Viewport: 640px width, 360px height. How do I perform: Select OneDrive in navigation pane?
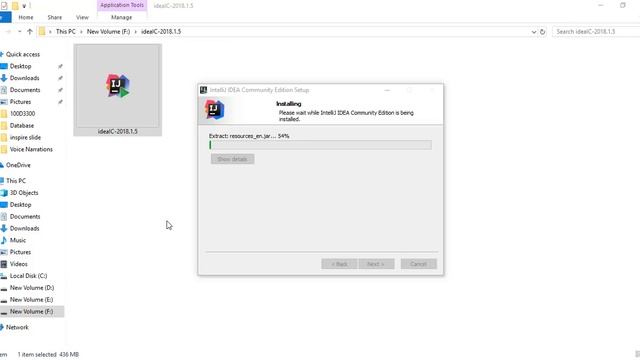[x=18, y=165]
